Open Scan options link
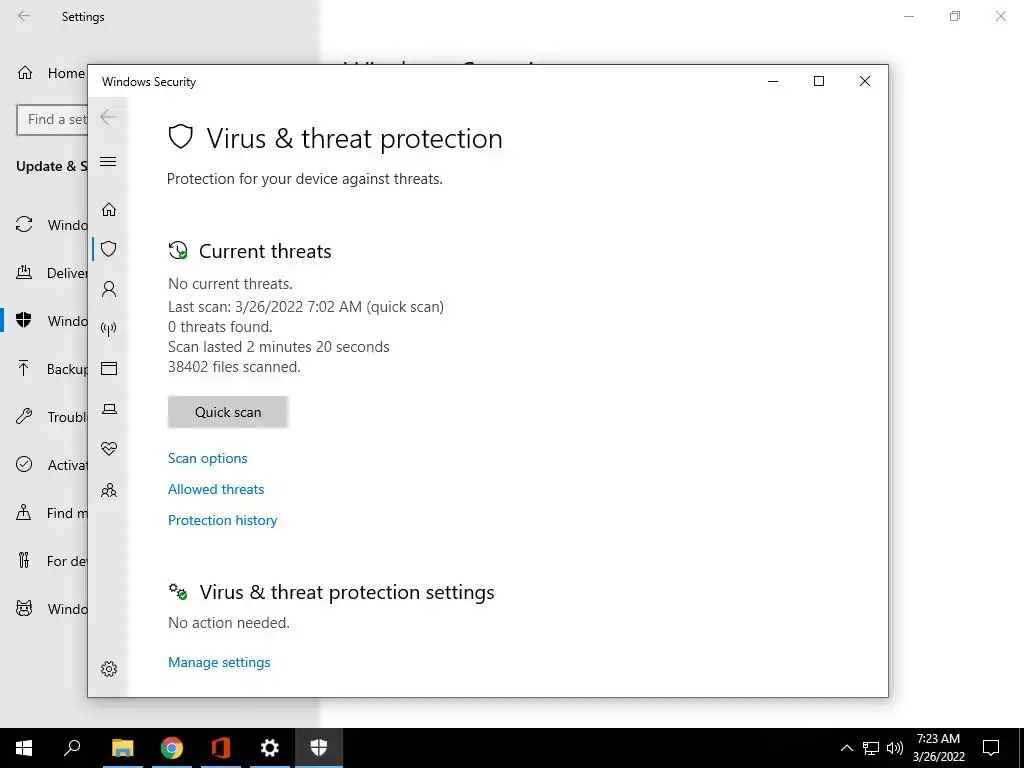The height and width of the screenshot is (768, 1024). click(x=208, y=458)
